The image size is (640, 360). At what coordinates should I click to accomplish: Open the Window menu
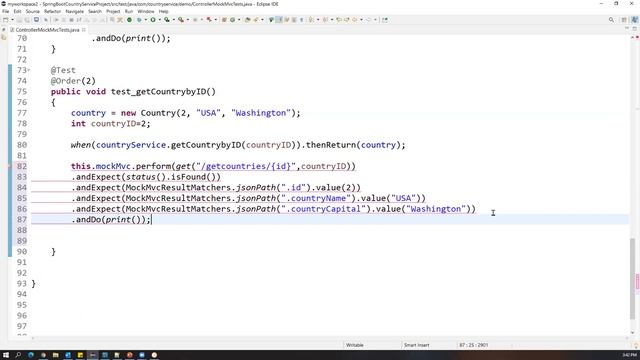146,11
